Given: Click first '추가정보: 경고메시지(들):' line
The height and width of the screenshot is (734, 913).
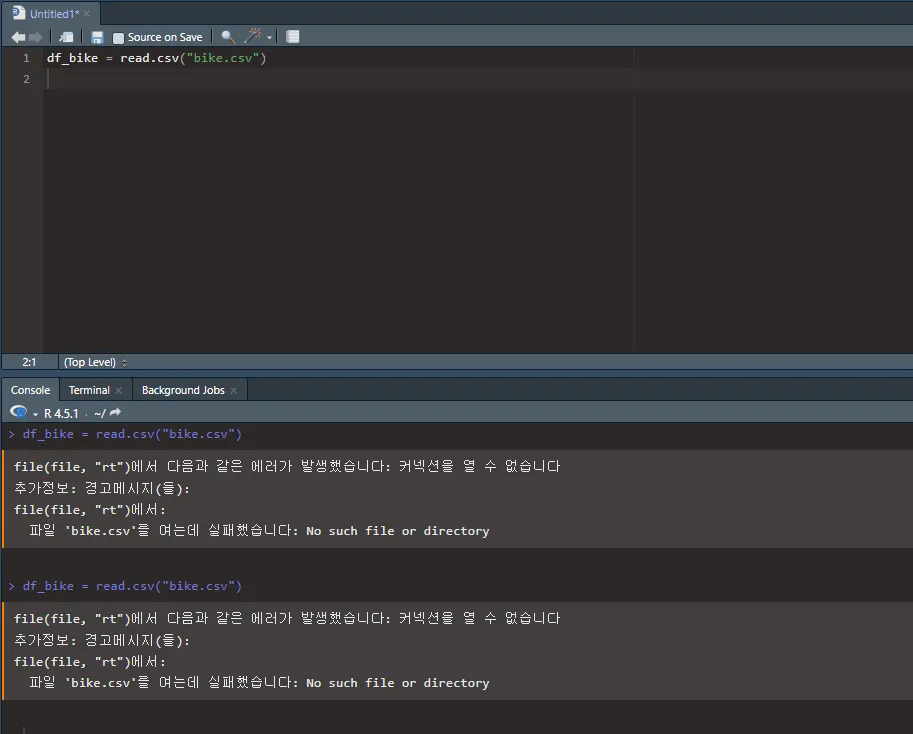Looking at the screenshot, I should 102,488.
